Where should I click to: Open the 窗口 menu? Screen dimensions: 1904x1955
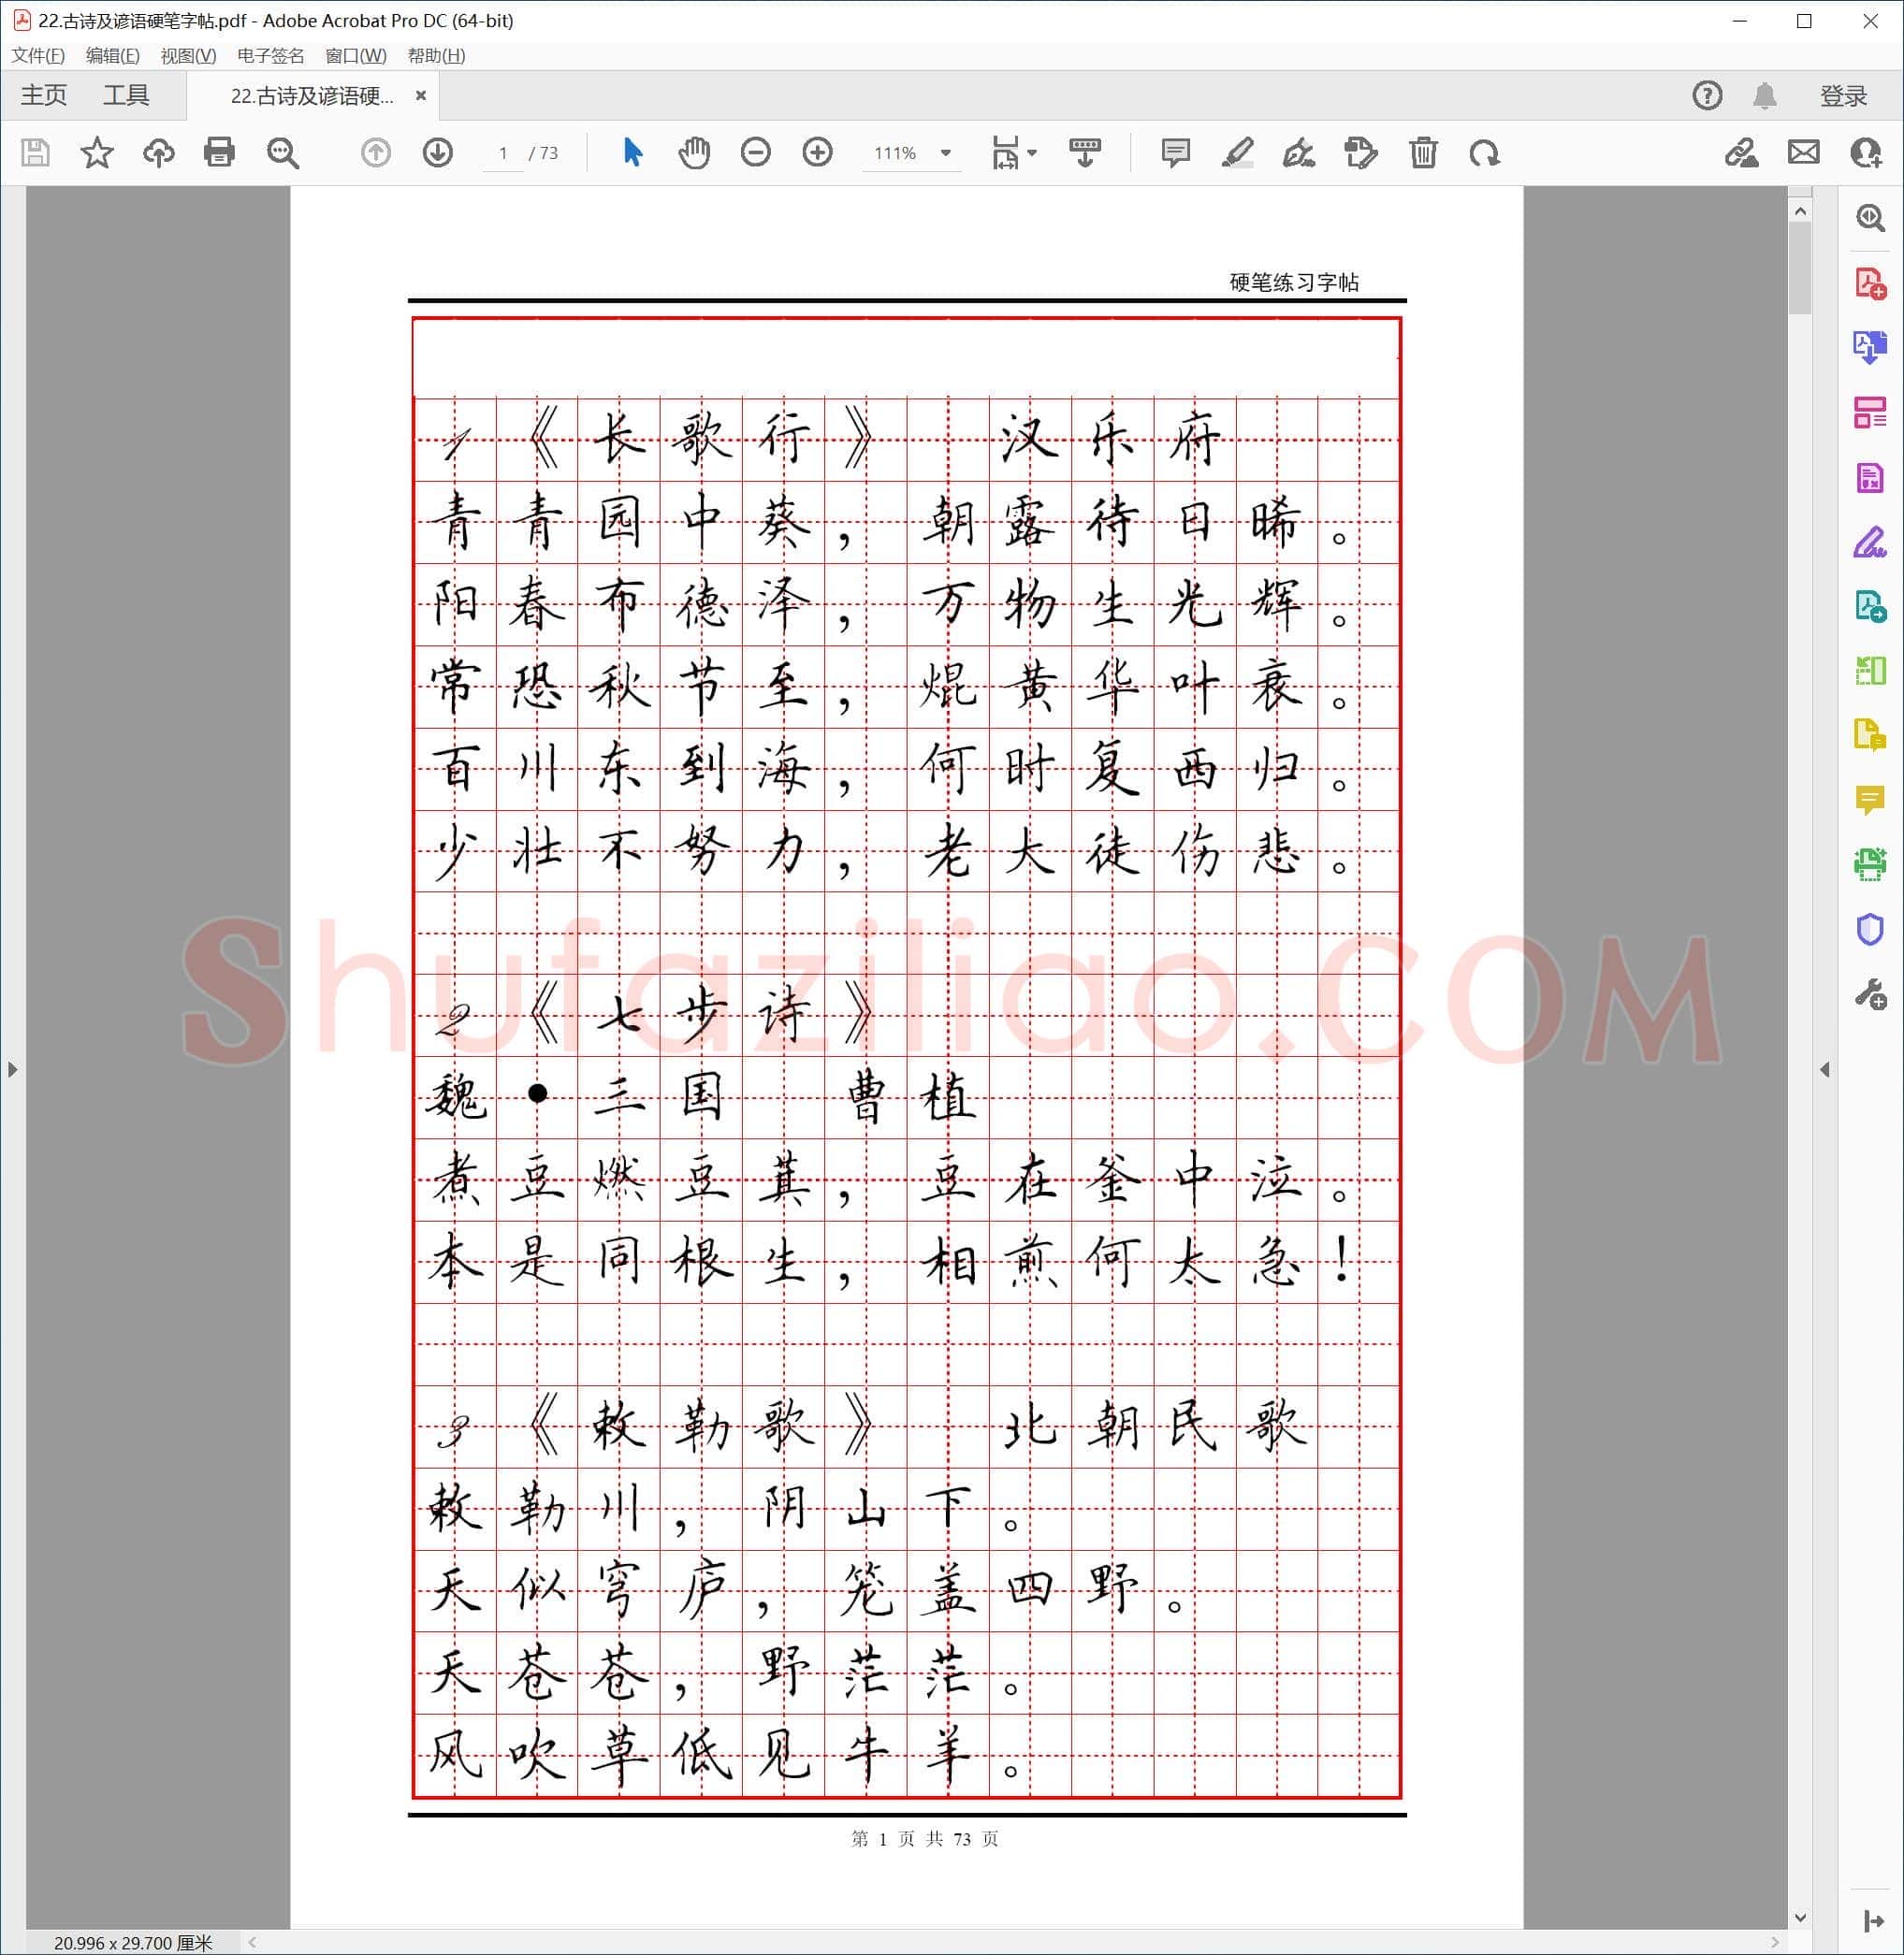356,56
